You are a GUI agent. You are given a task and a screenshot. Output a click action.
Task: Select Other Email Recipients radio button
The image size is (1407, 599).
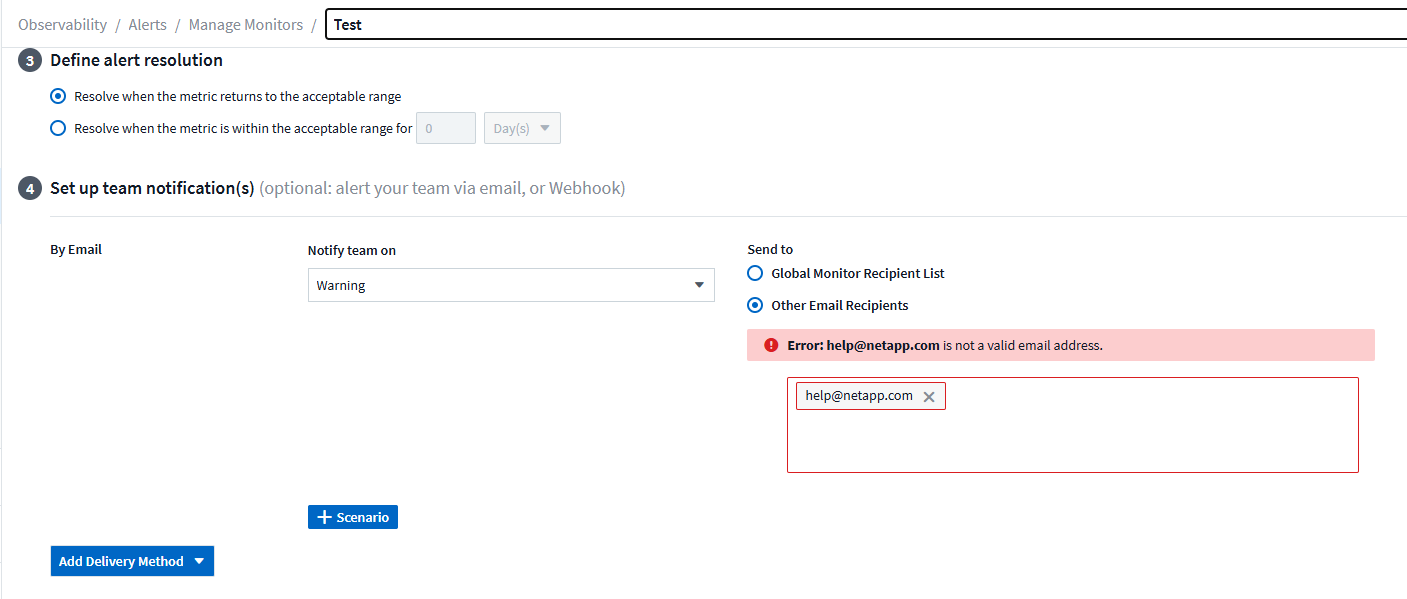(756, 305)
